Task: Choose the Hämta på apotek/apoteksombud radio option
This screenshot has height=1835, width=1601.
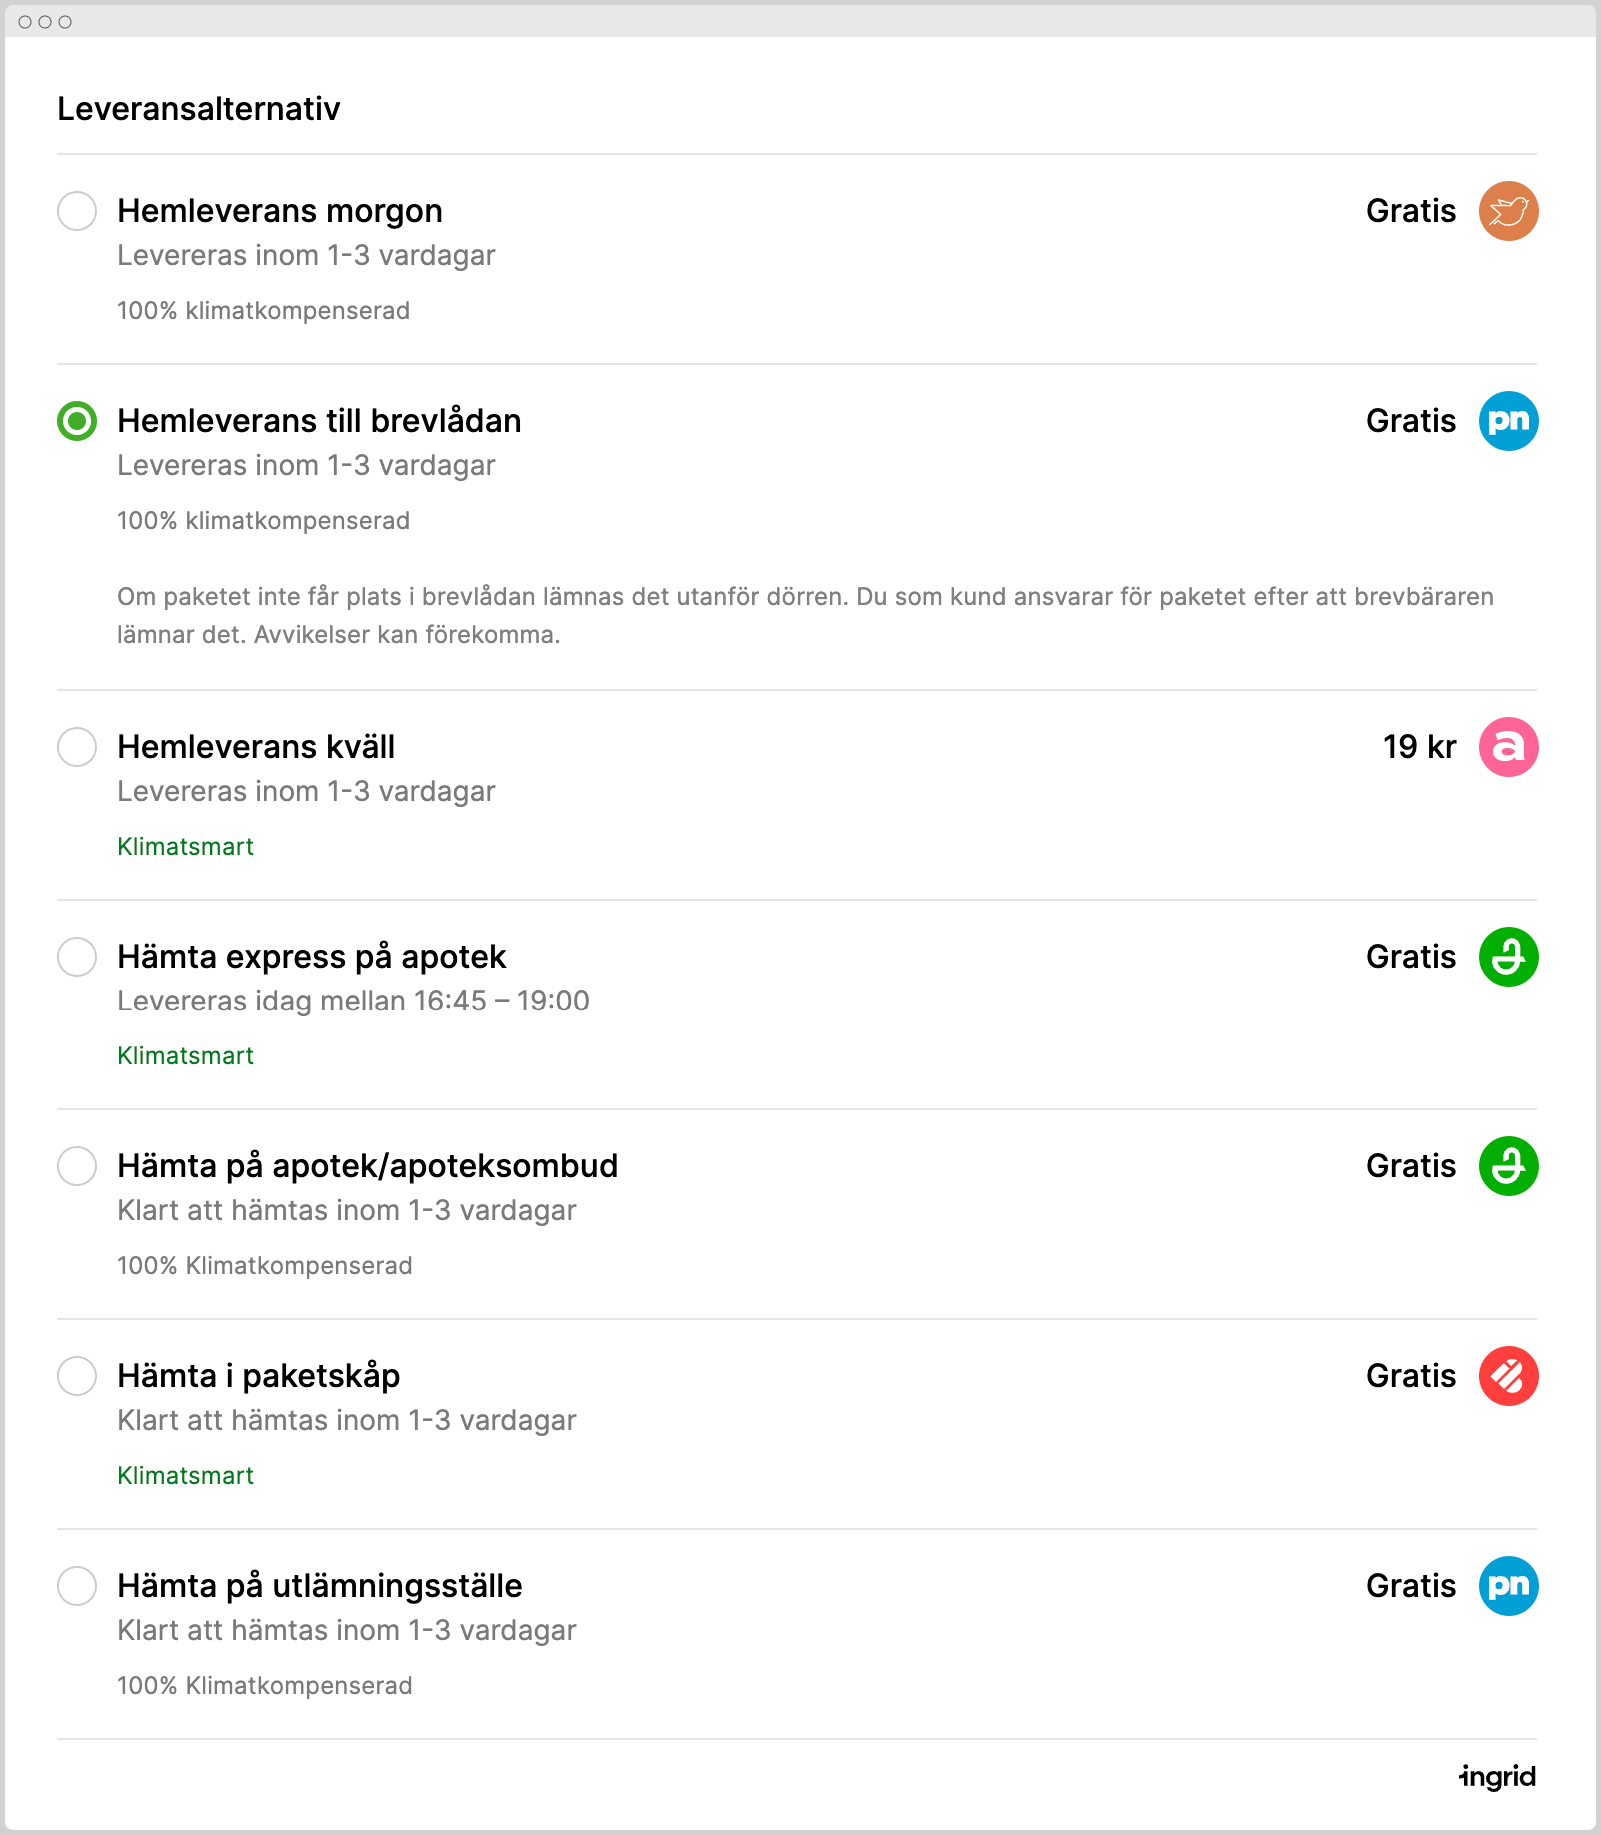Action: [x=77, y=1166]
